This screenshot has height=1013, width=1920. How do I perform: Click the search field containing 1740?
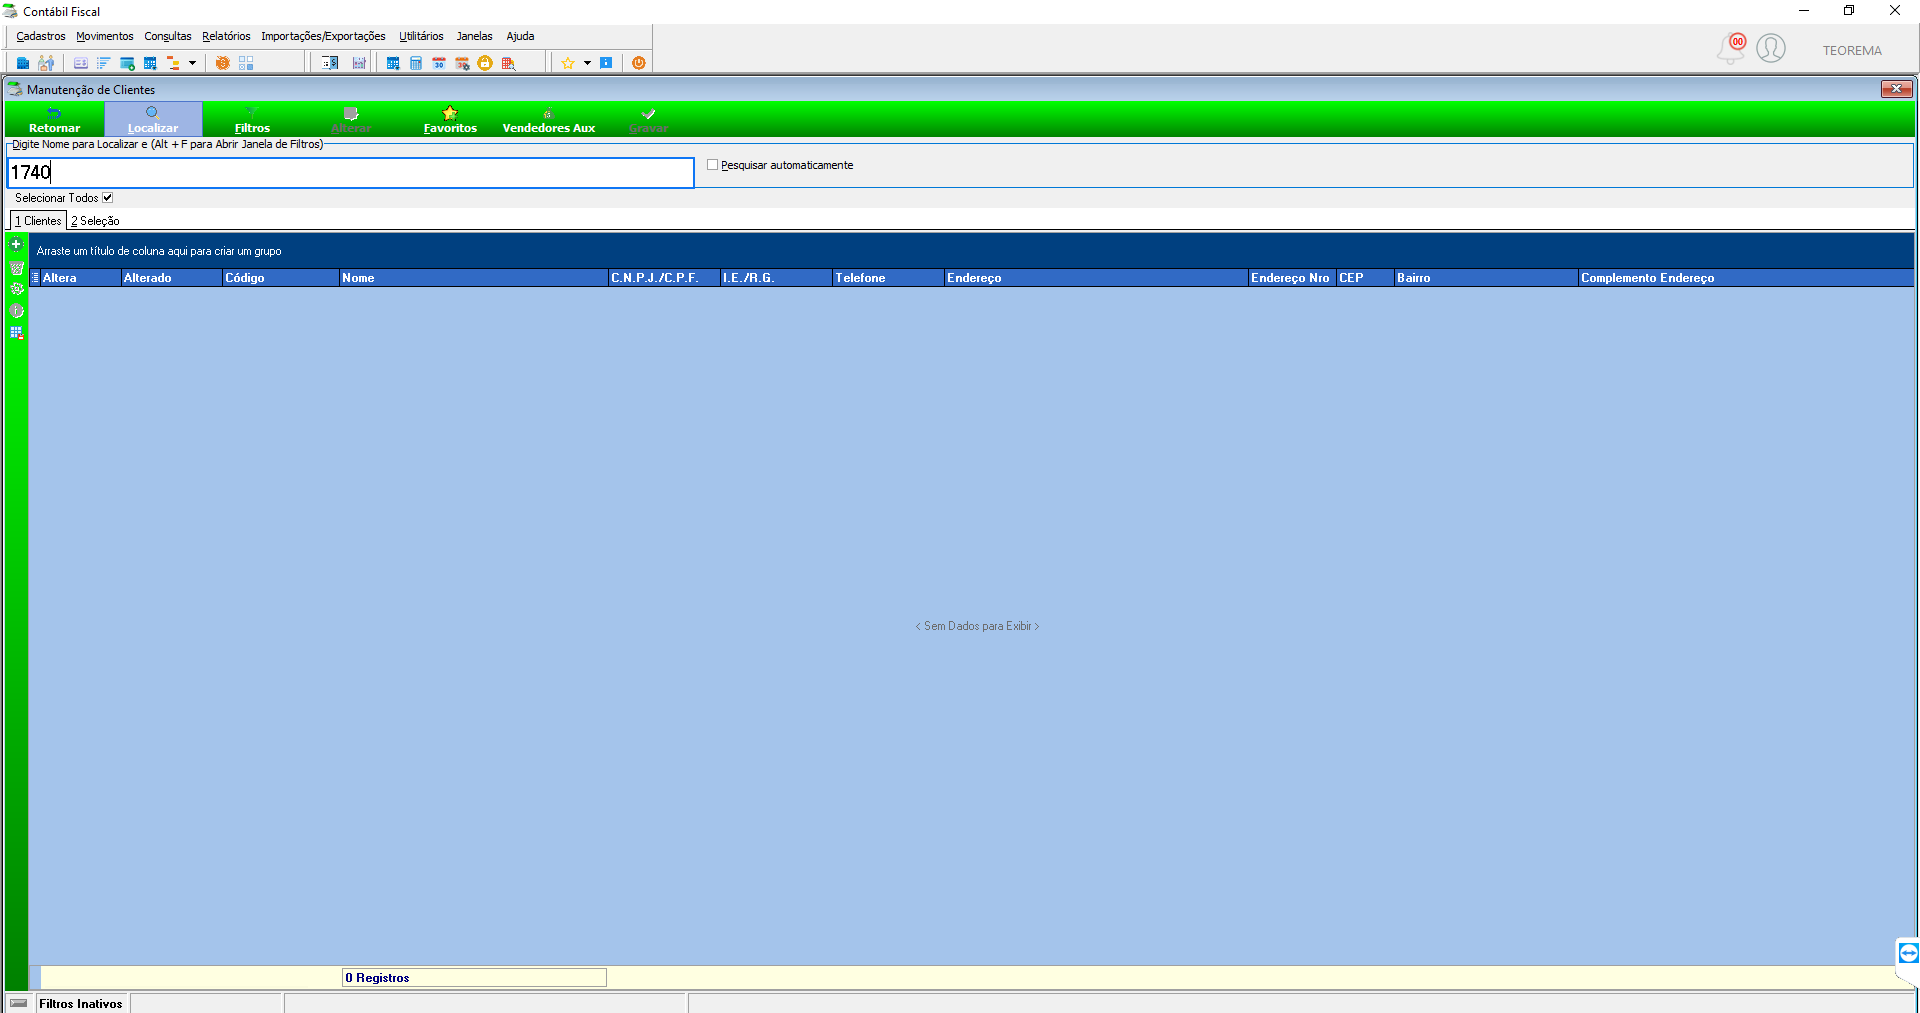tap(351, 173)
